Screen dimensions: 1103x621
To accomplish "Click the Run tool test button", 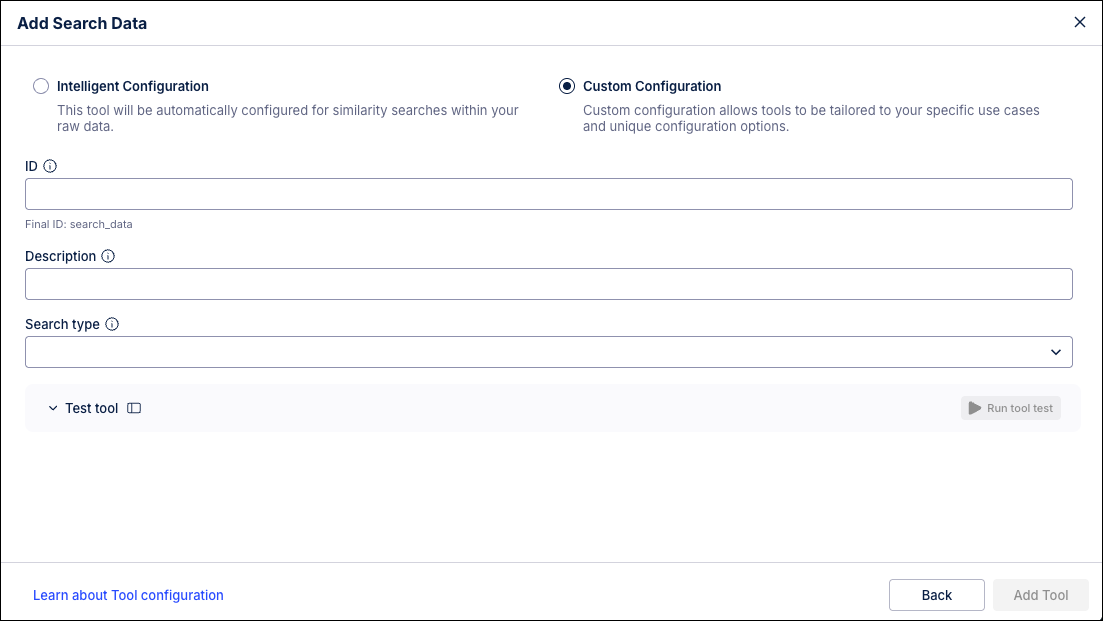I will tap(1010, 408).
